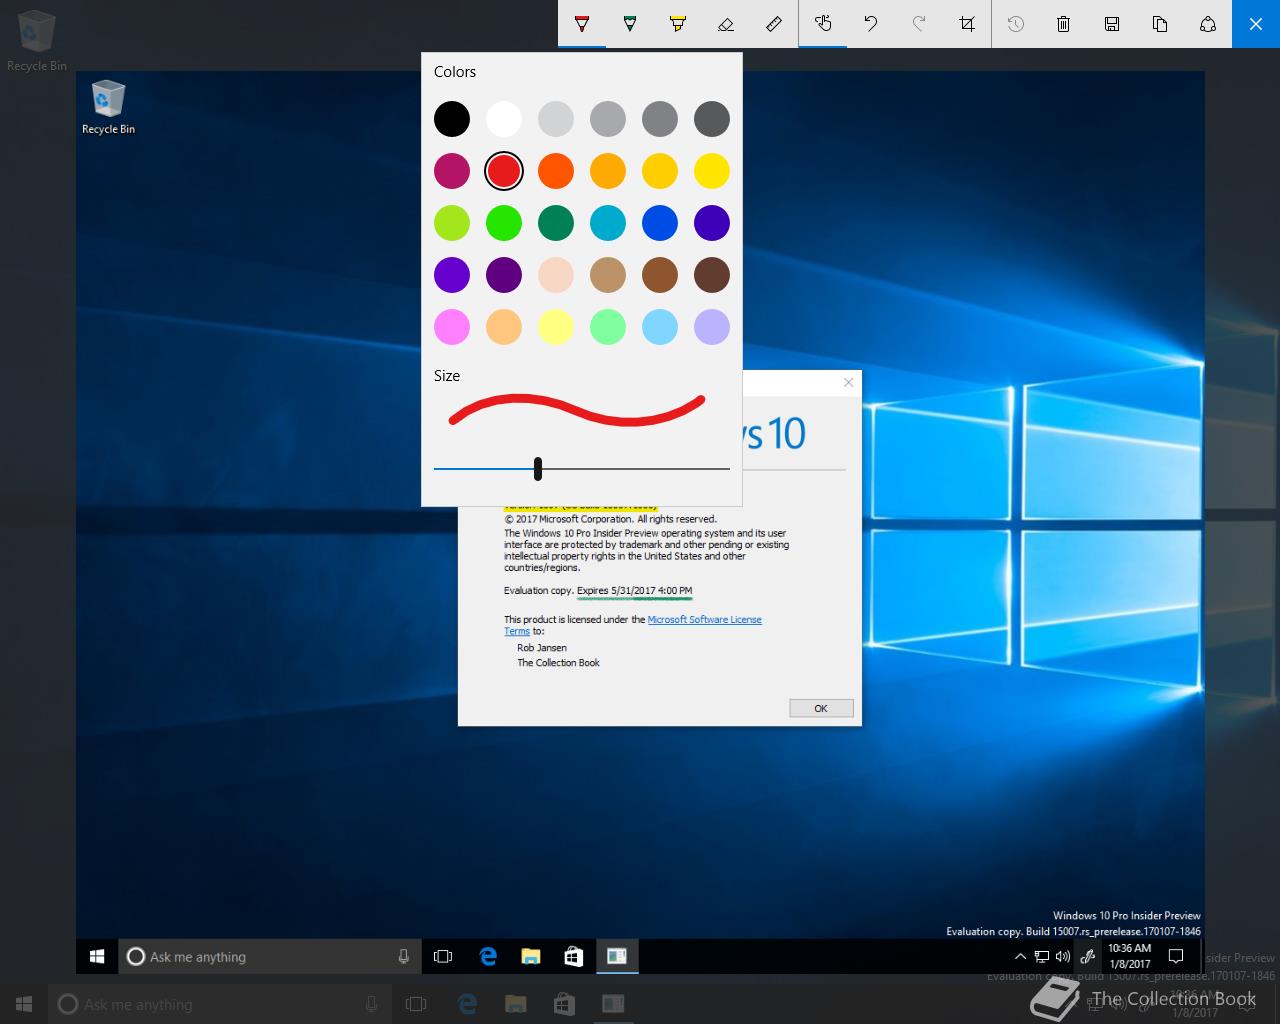1280x1024 pixels.
Task: Clear all ink with the trash icon
Action: (1064, 24)
